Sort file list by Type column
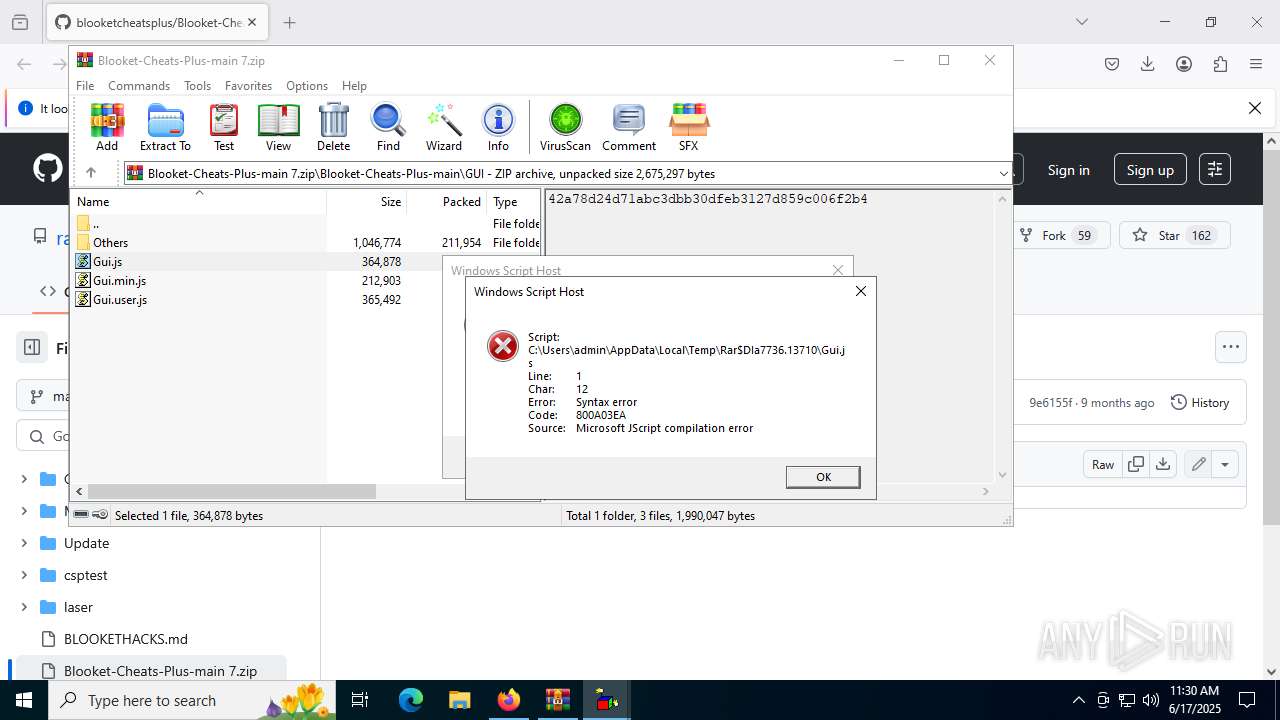The image size is (1280, 720). point(513,201)
